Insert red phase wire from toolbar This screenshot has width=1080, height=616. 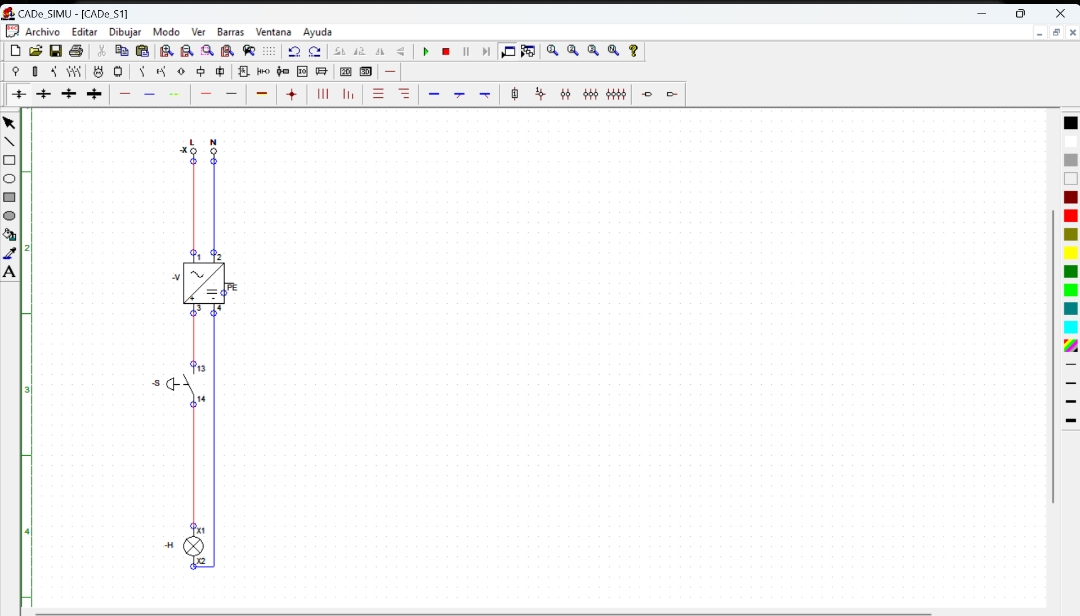(x=125, y=94)
